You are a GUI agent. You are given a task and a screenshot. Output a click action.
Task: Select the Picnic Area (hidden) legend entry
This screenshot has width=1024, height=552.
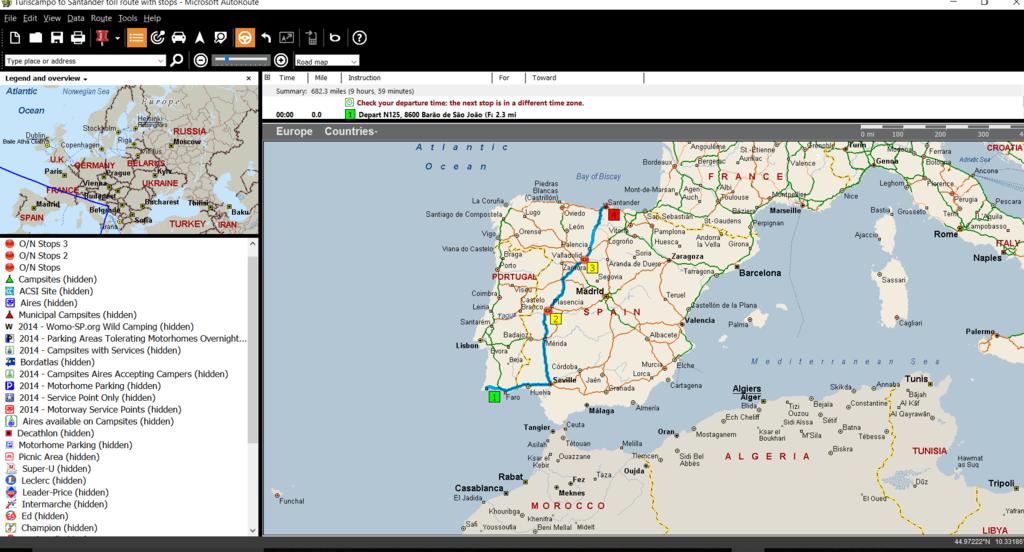[x=59, y=457]
